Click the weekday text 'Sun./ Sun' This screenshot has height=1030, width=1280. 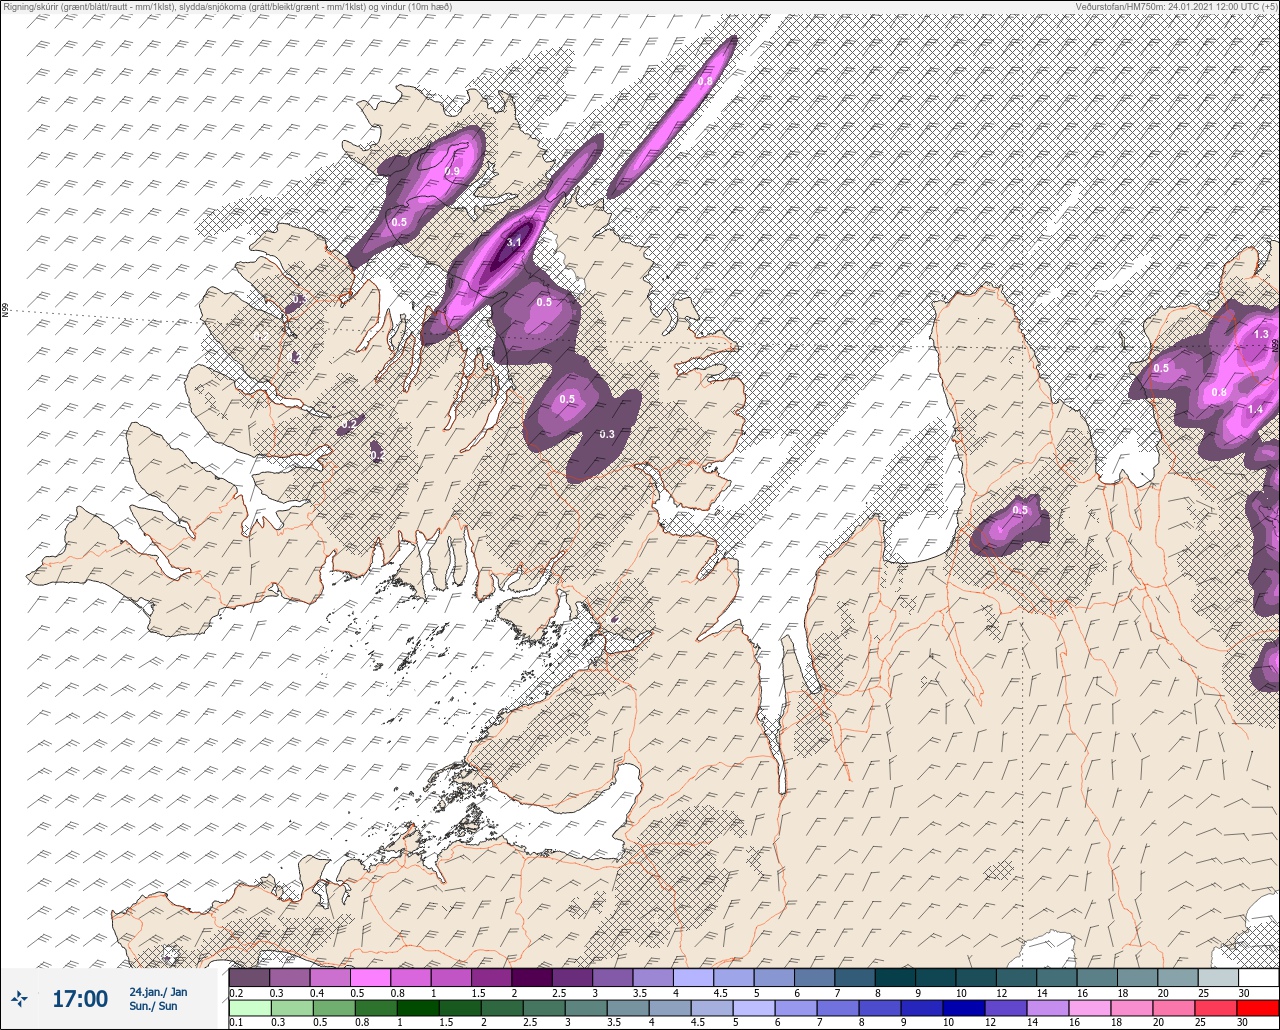tap(153, 1006)
